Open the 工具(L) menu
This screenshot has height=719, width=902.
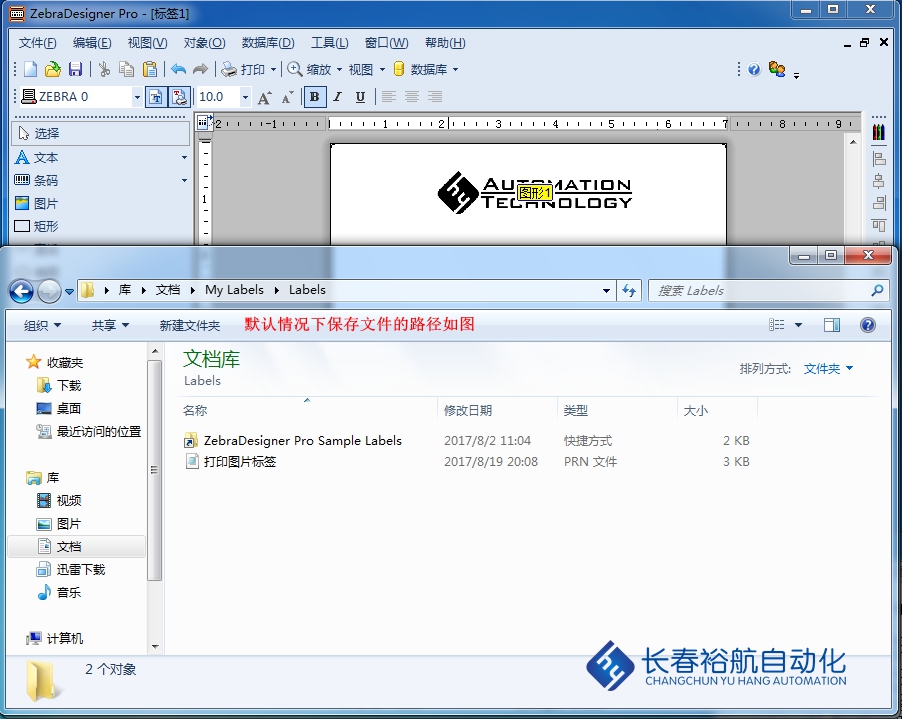pos(330,43)
